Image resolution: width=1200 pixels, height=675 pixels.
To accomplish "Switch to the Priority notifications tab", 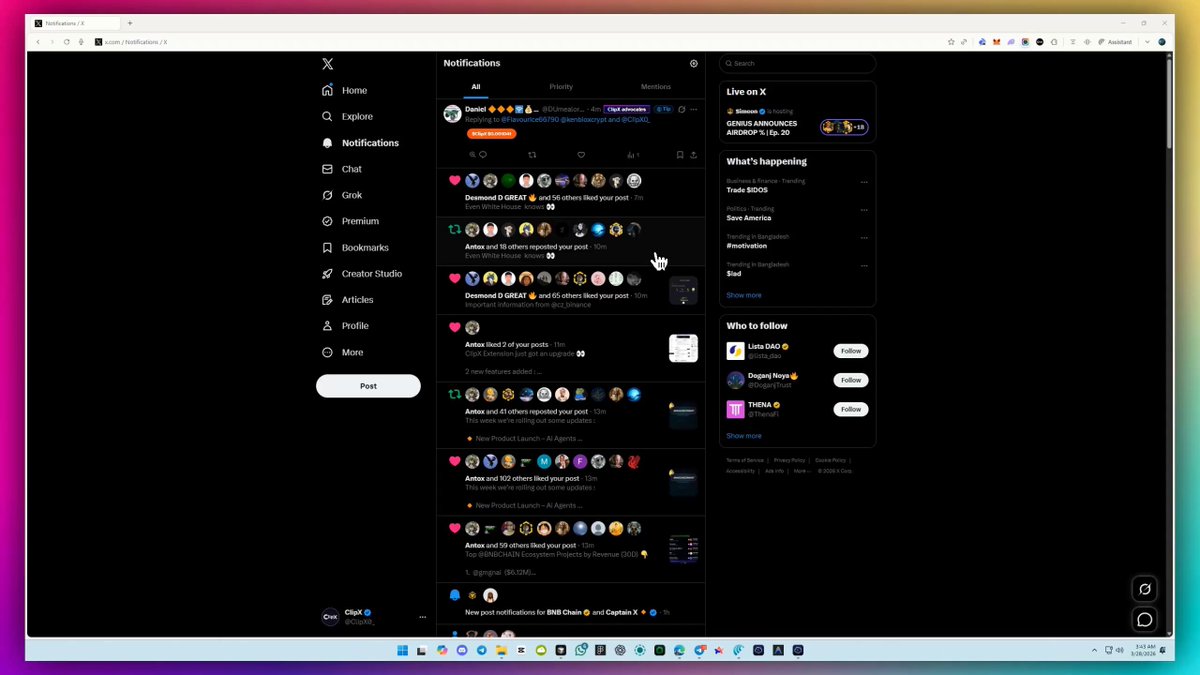I will 561,87.
